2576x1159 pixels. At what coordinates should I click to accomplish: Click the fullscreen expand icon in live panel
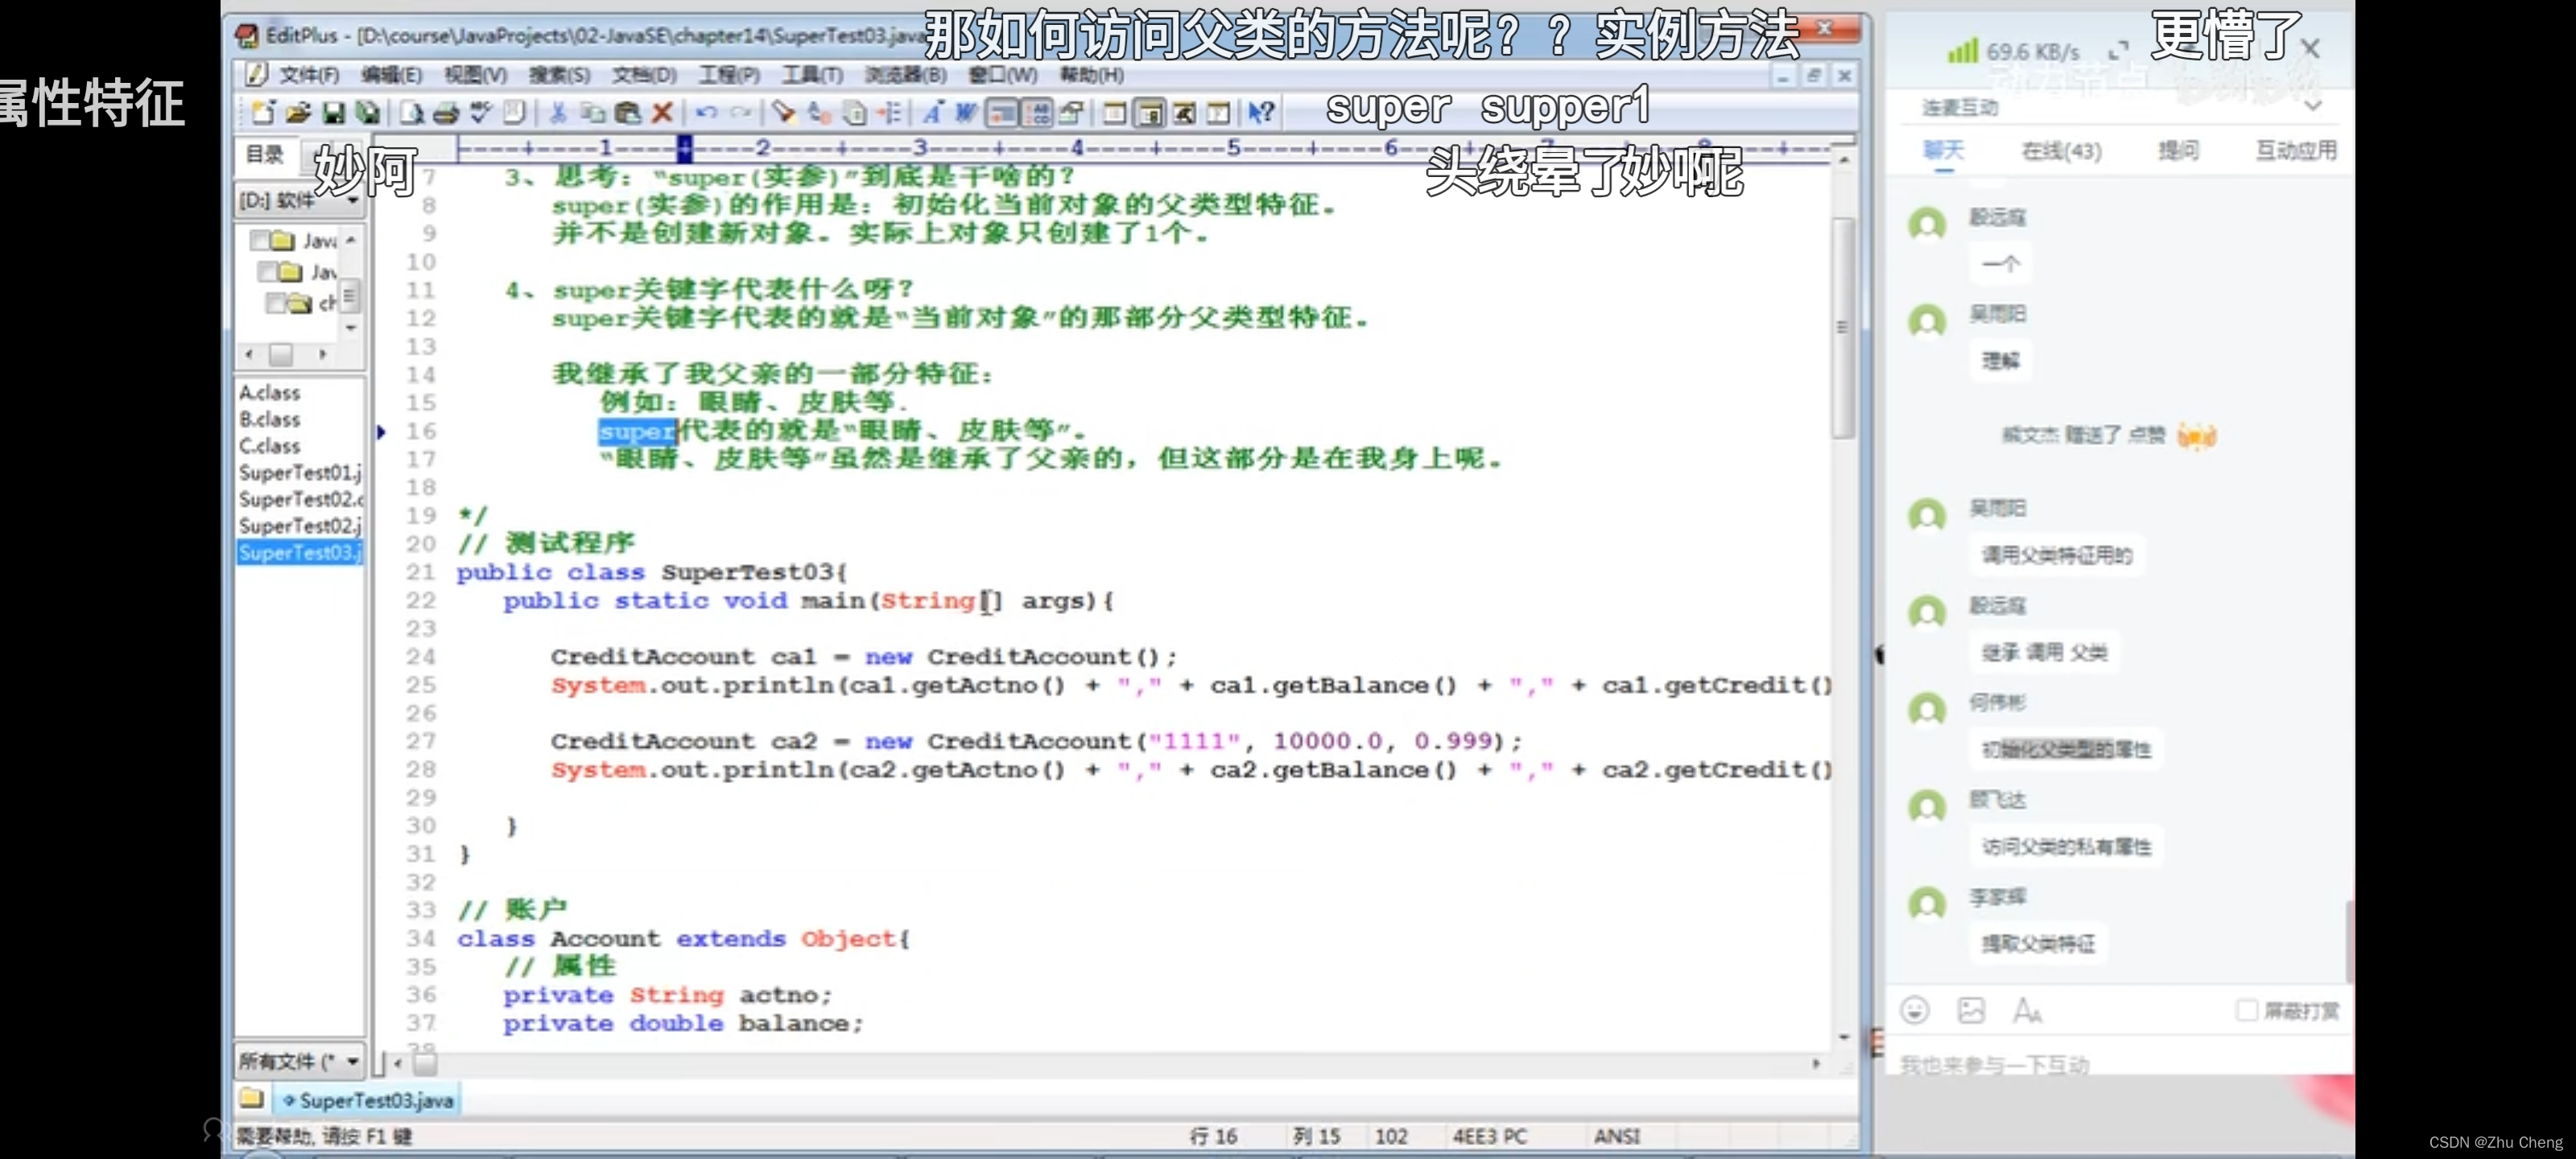point(2117,51)
